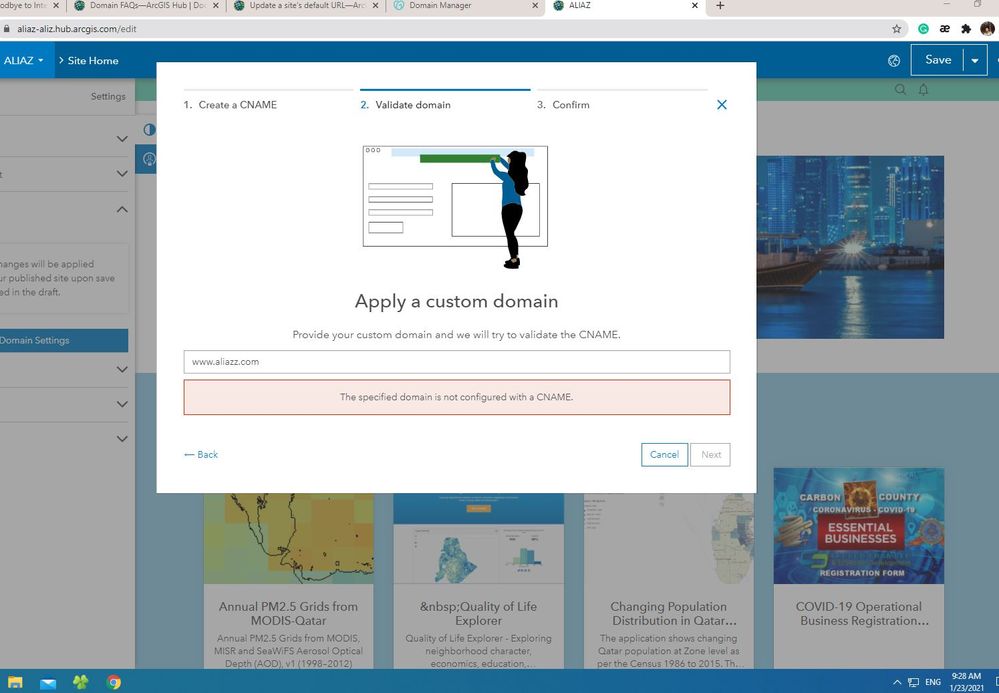Screen dimensions: 999x693
Task: Expand the last sidebar section chevron
Action: coord(122,438)
